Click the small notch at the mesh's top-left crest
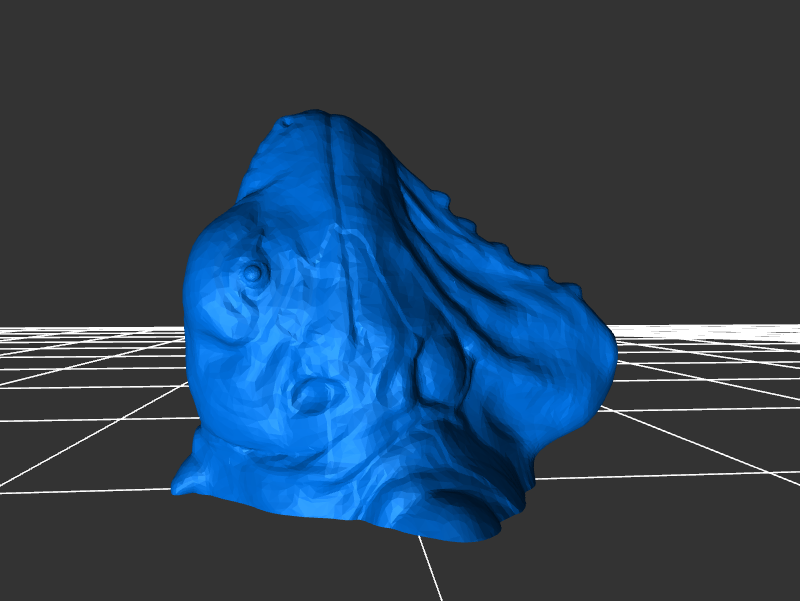The height and width of the screenshot is (601, 800). coord(289,121)
